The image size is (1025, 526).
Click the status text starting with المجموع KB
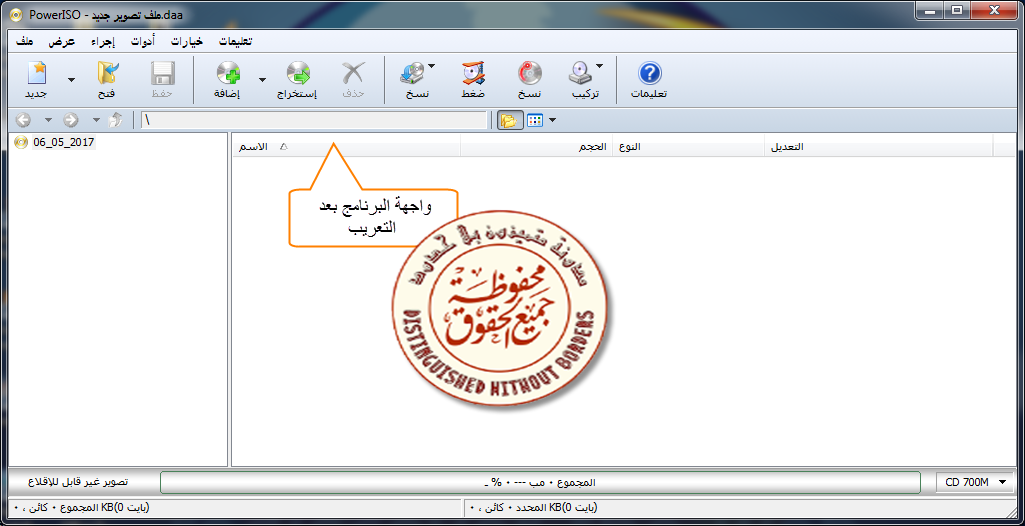[82, 507]
